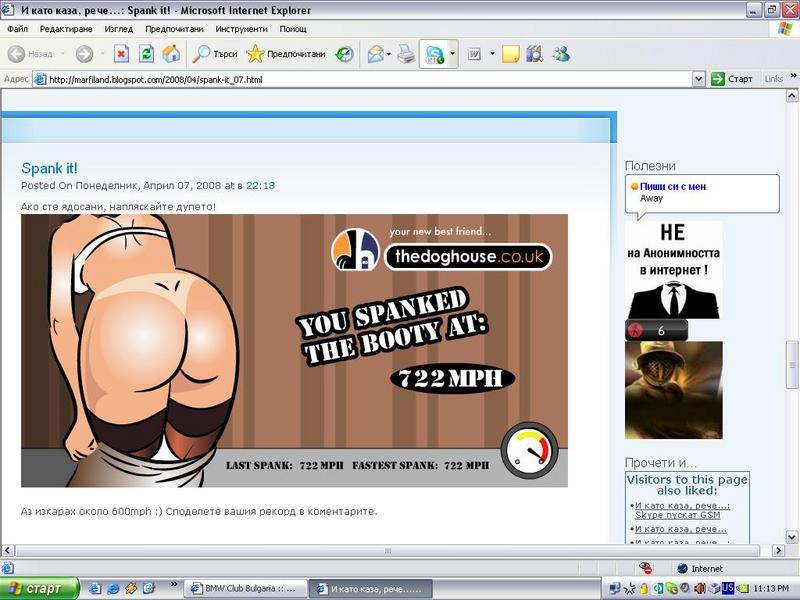
Task: Click the vertical scrollbar down arrow
Action: click(792, 537)
